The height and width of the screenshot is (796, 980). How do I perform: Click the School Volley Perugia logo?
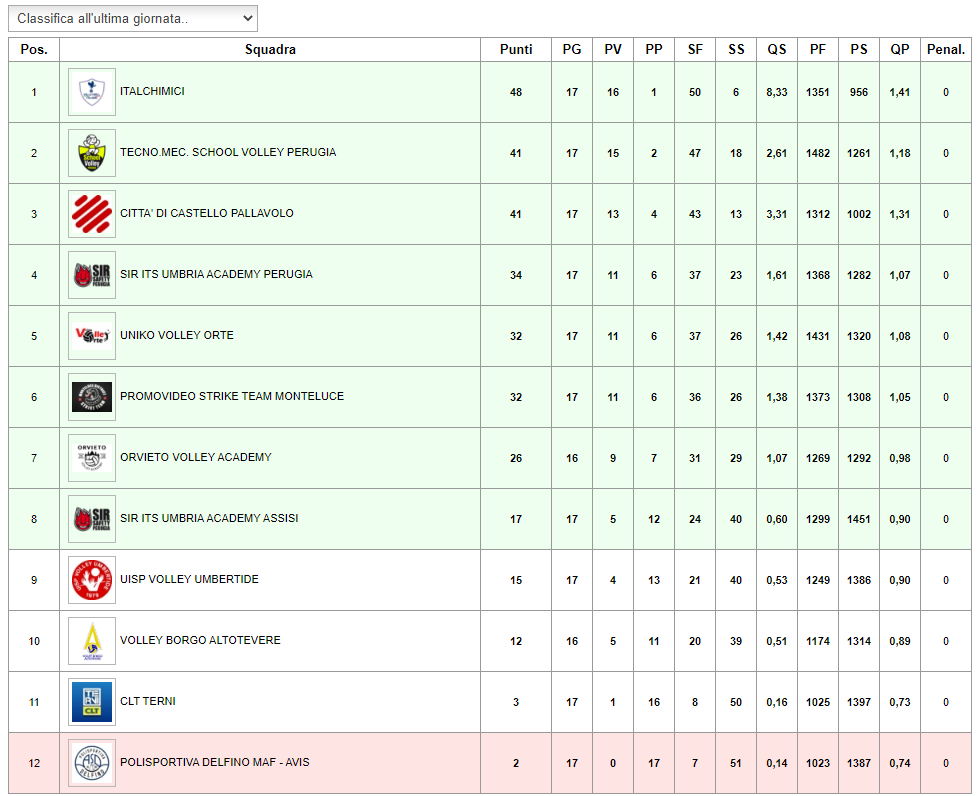92,153
